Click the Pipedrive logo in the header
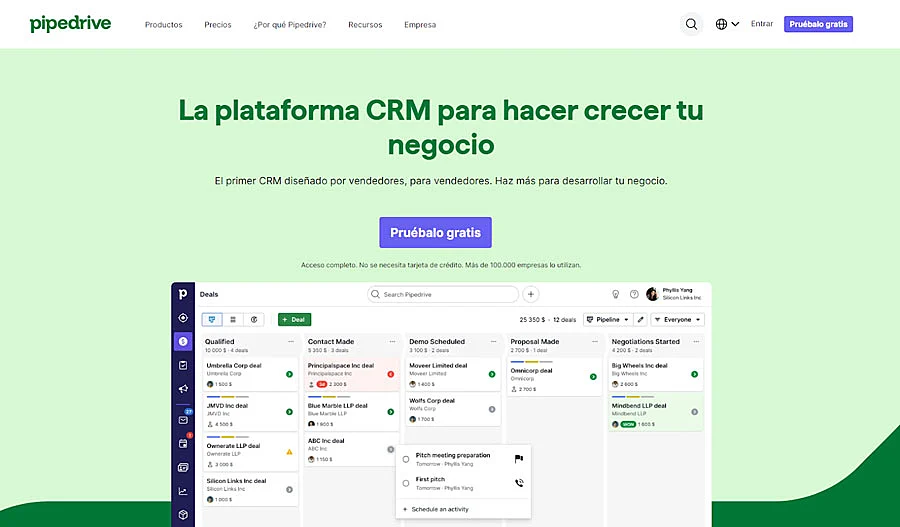Viewport: 900px width, 527px height. click(x=70, y=24)
